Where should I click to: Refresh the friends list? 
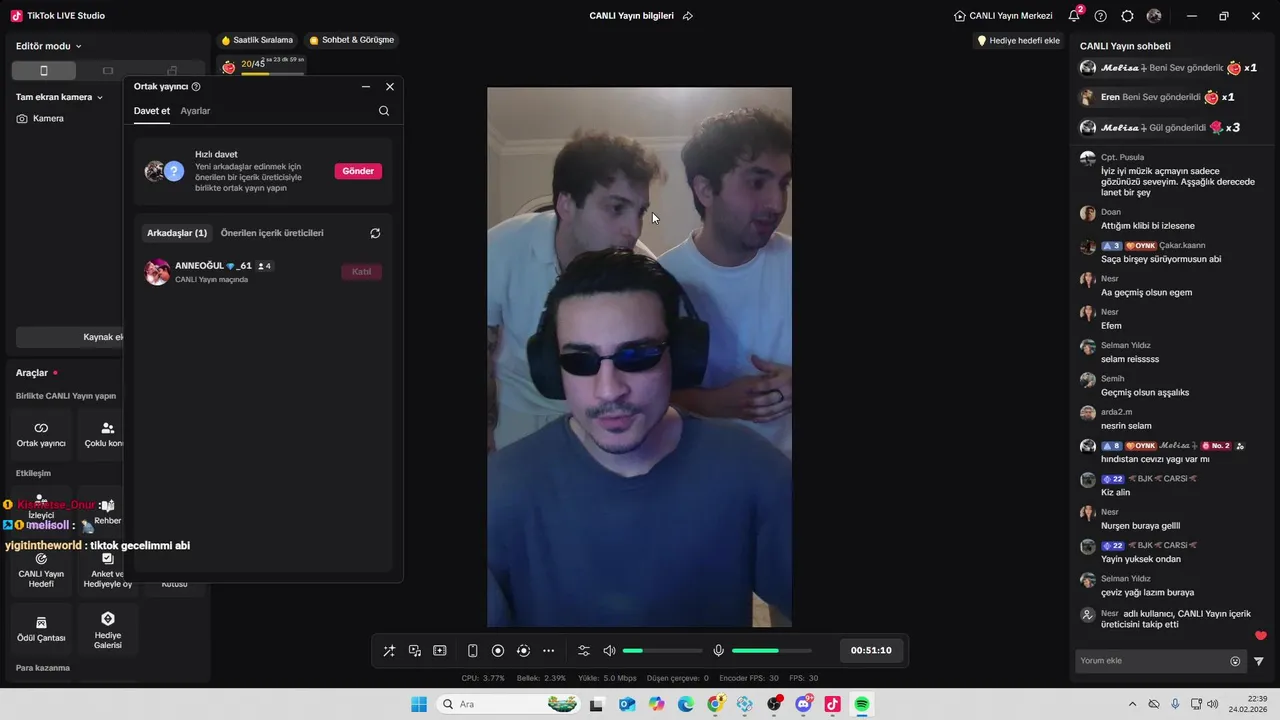(x=375, y=233)
